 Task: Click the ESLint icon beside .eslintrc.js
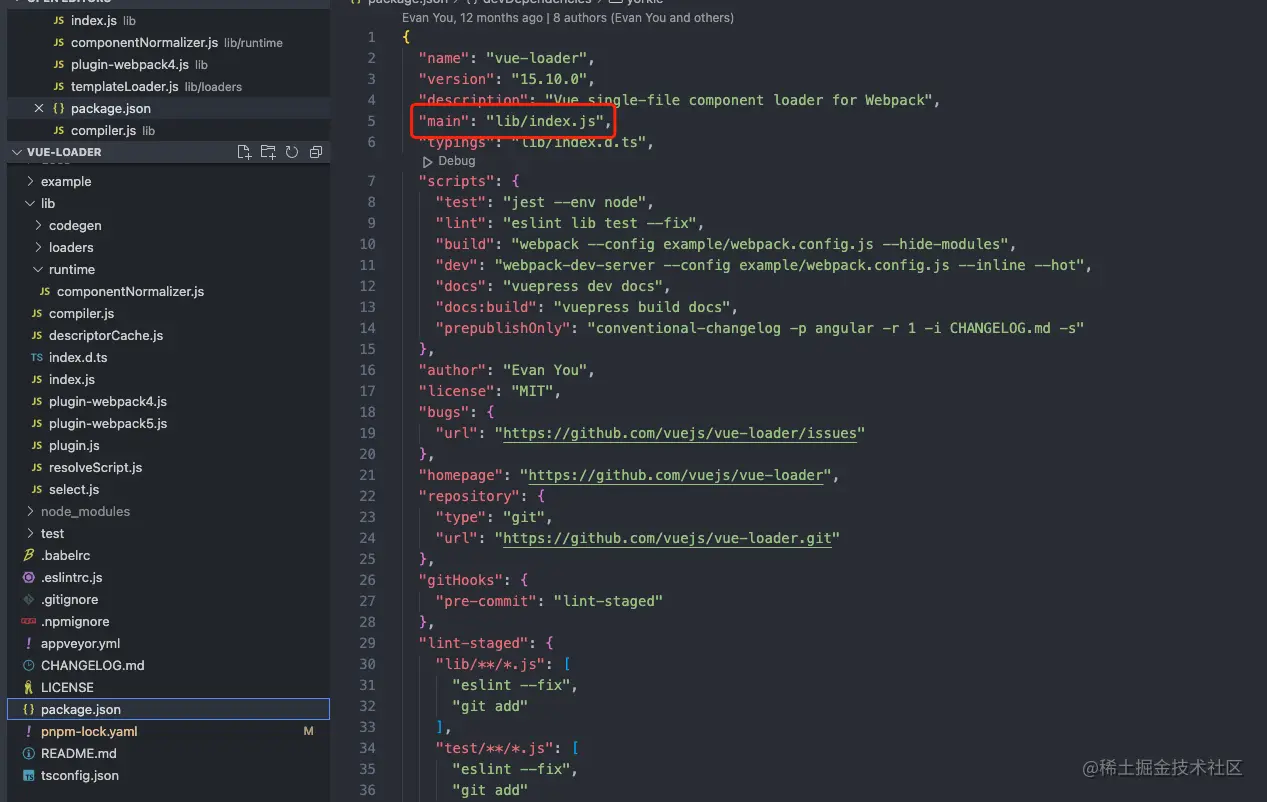pyautogui.click(x=29, y=577)
